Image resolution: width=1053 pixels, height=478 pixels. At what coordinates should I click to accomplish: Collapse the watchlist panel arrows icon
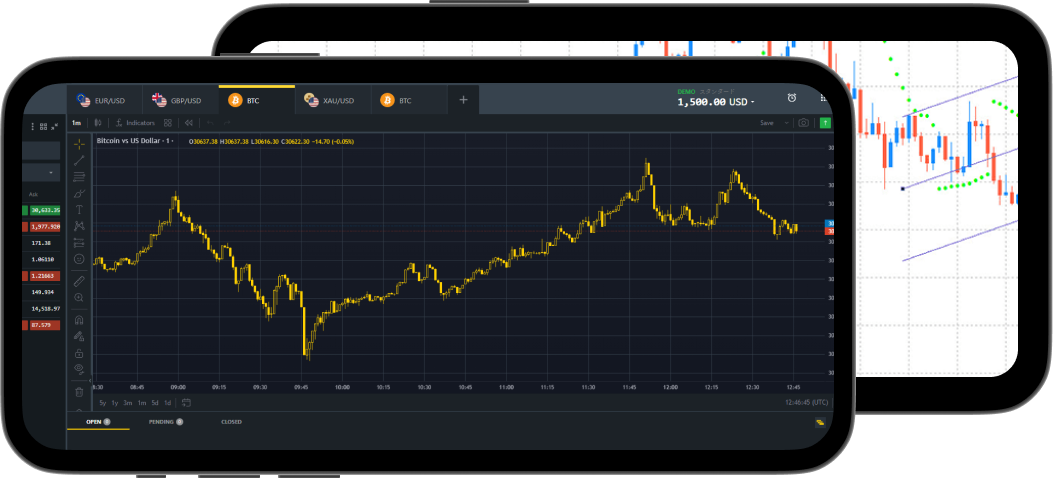55,126
